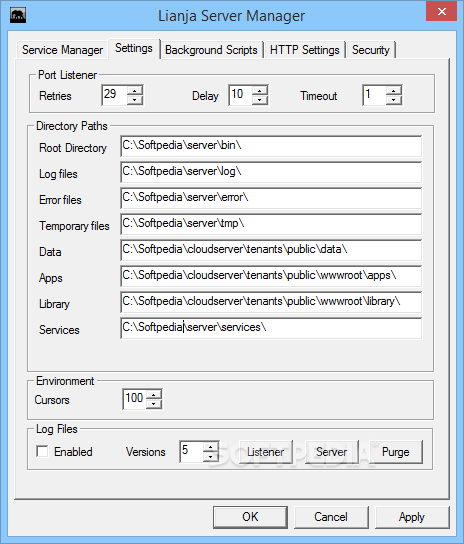The height and width of the screenshot is (544, 464).
Task: Go to the Security tab
Action: pos(371,50)
